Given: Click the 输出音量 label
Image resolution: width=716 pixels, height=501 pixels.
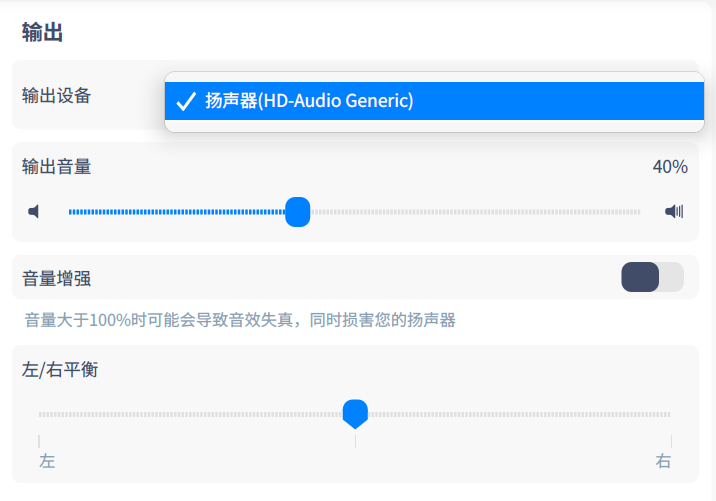Looking at the screenshot, I should pos(57,167).
